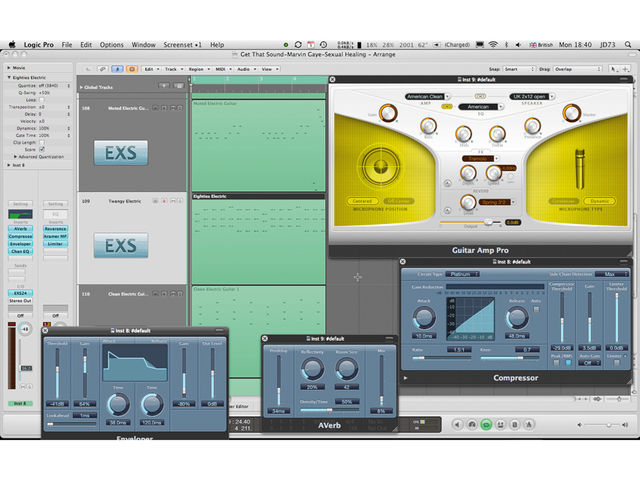The width and height of the screenshot is (640, 480).
Task: Click the attack Time knob in Enveloper
Action: click(118, 404)
